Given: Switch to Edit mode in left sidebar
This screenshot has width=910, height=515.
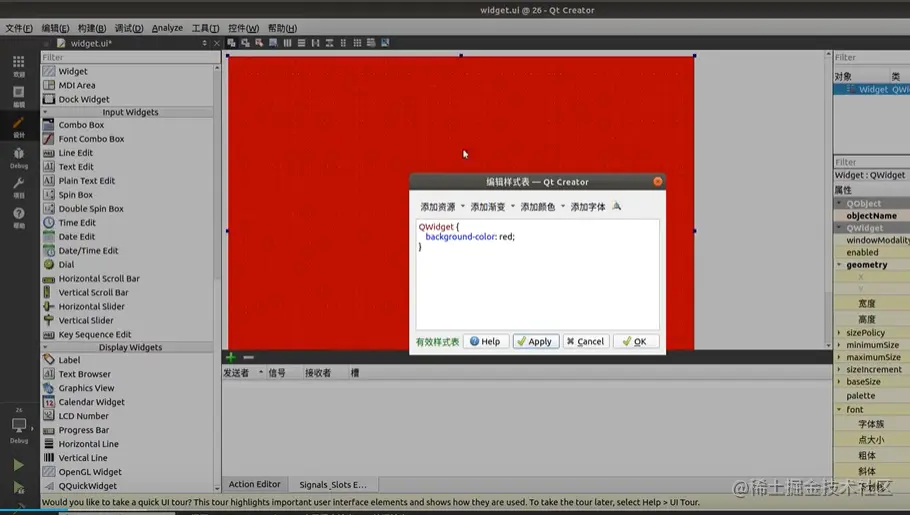Looking at the screenshot, I should (19, 96).
